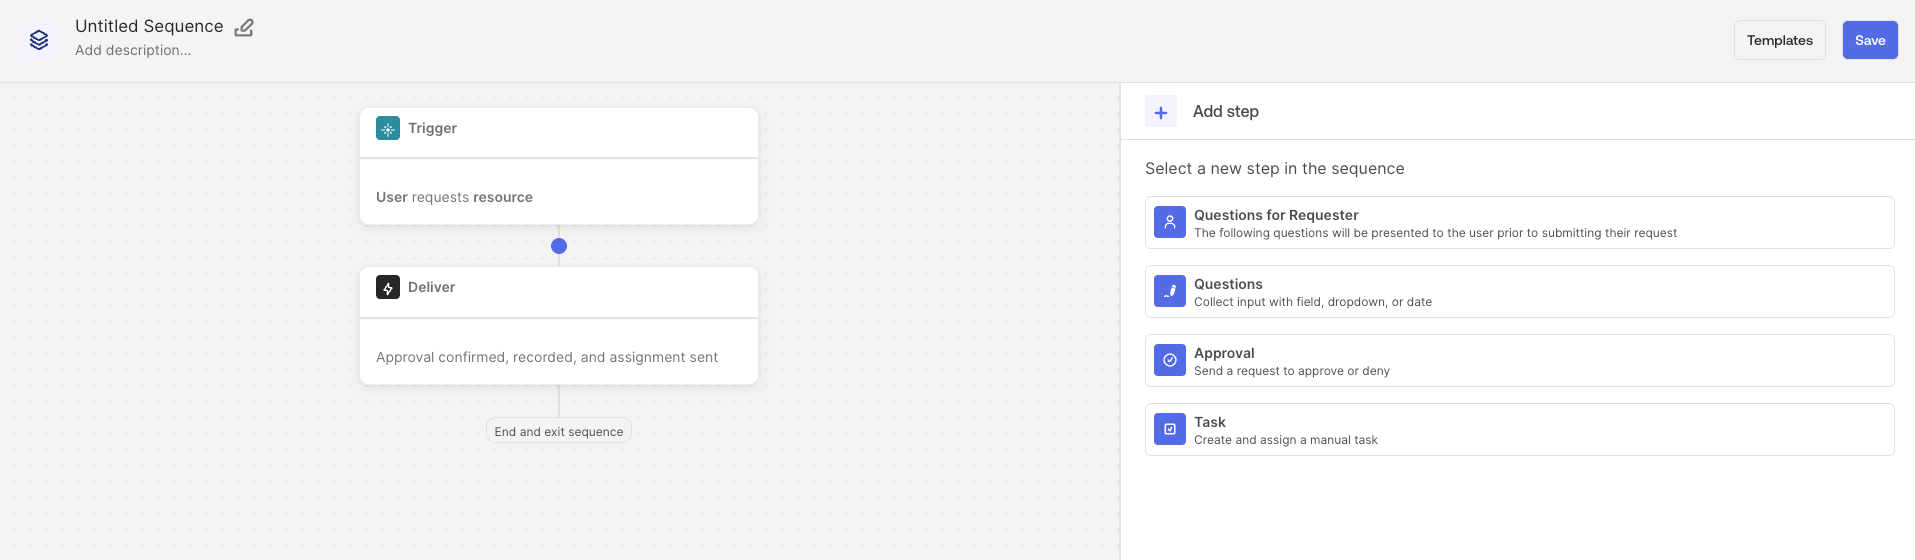Choose the Approval step option
This screenshot has width=1915, height=560.
(1519, 360)
